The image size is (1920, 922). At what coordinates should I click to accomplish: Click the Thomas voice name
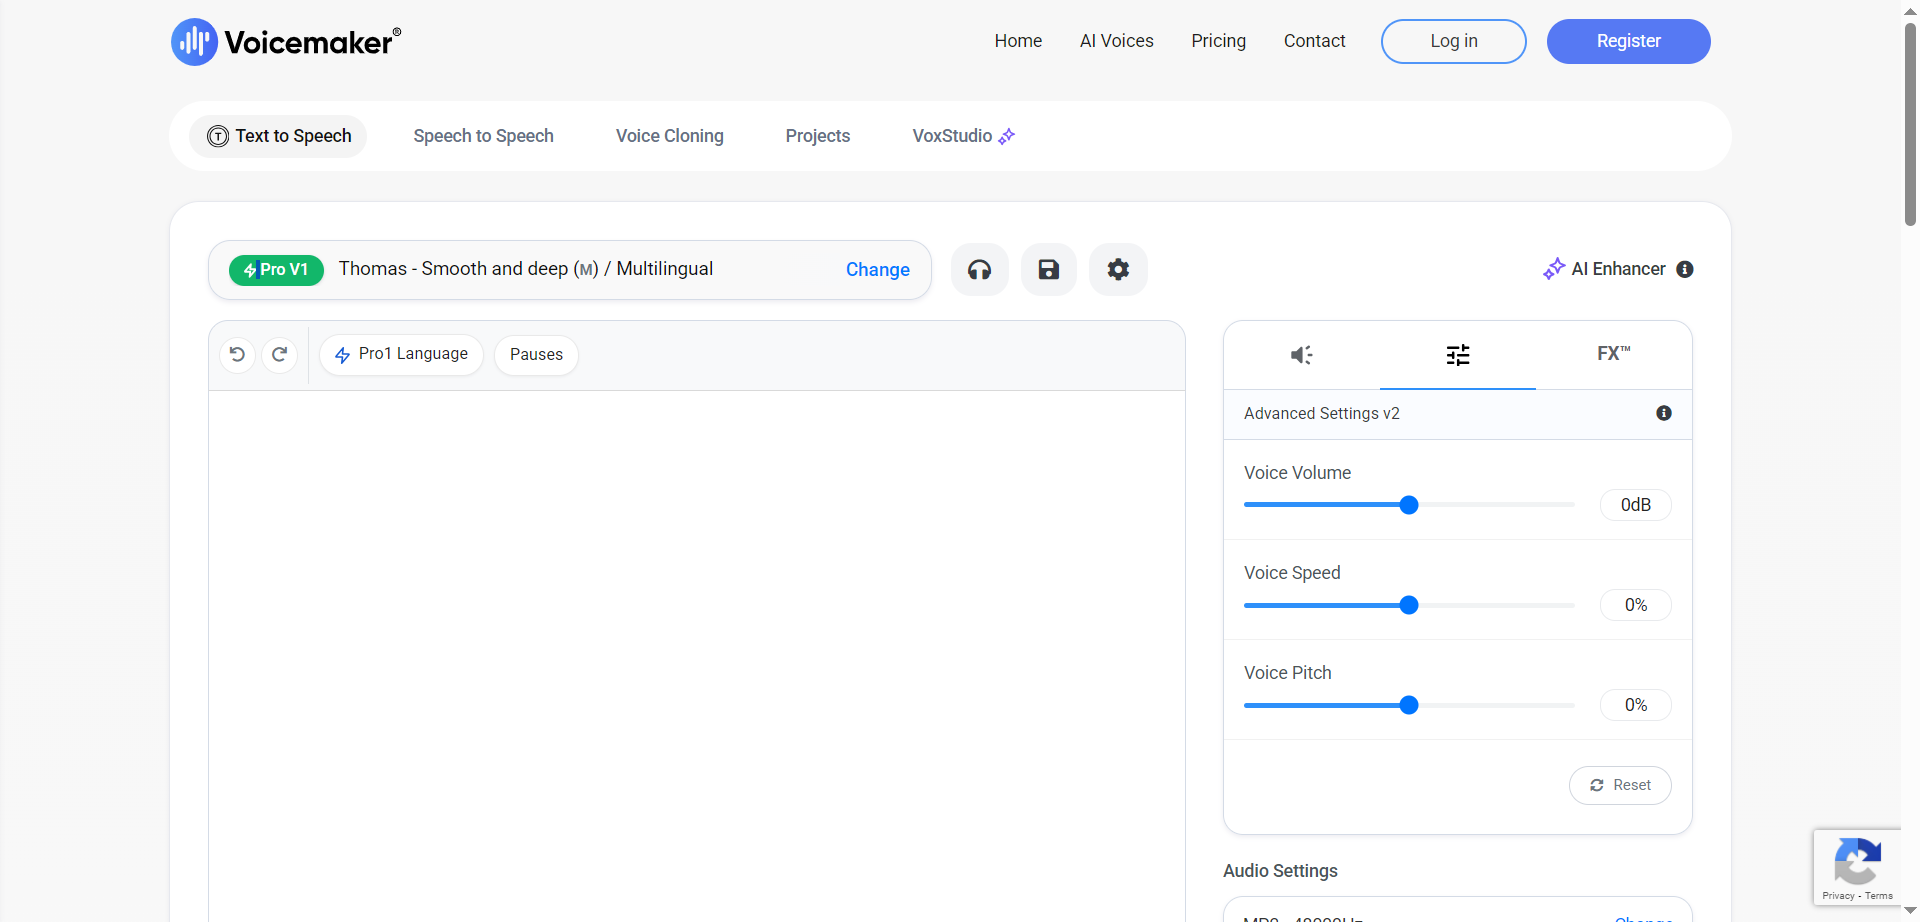pyautogui.click(x=526, y=269)
